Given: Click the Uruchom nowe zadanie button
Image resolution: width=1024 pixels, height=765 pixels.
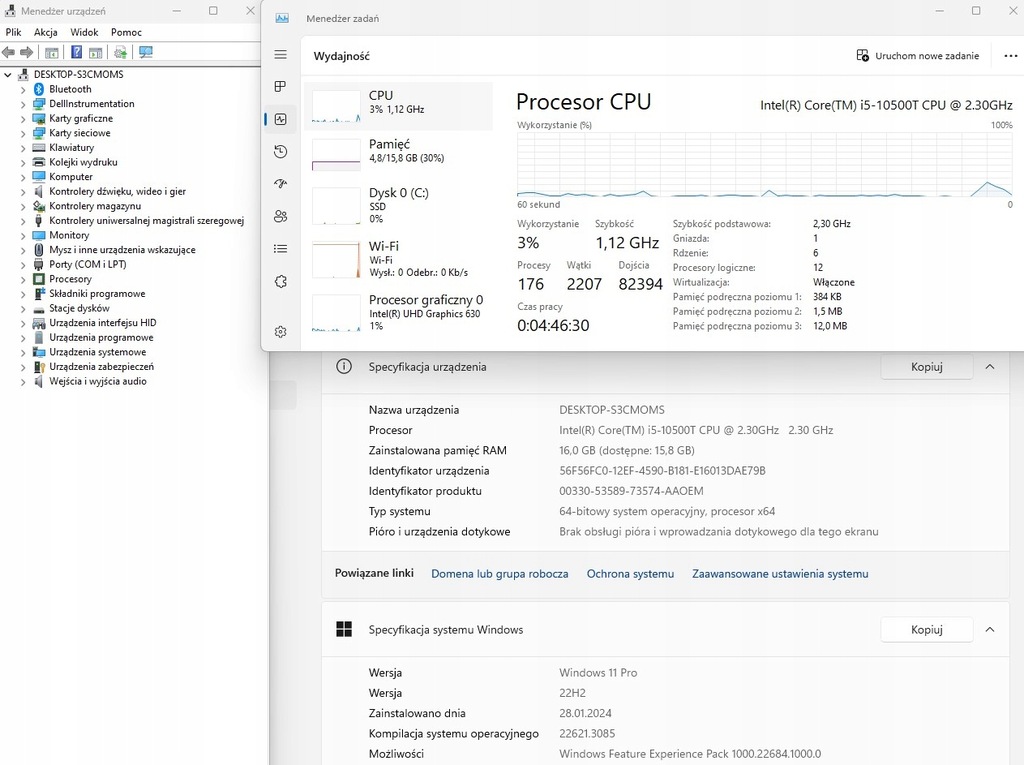Looking at the screenshot, I should point(918,56).
